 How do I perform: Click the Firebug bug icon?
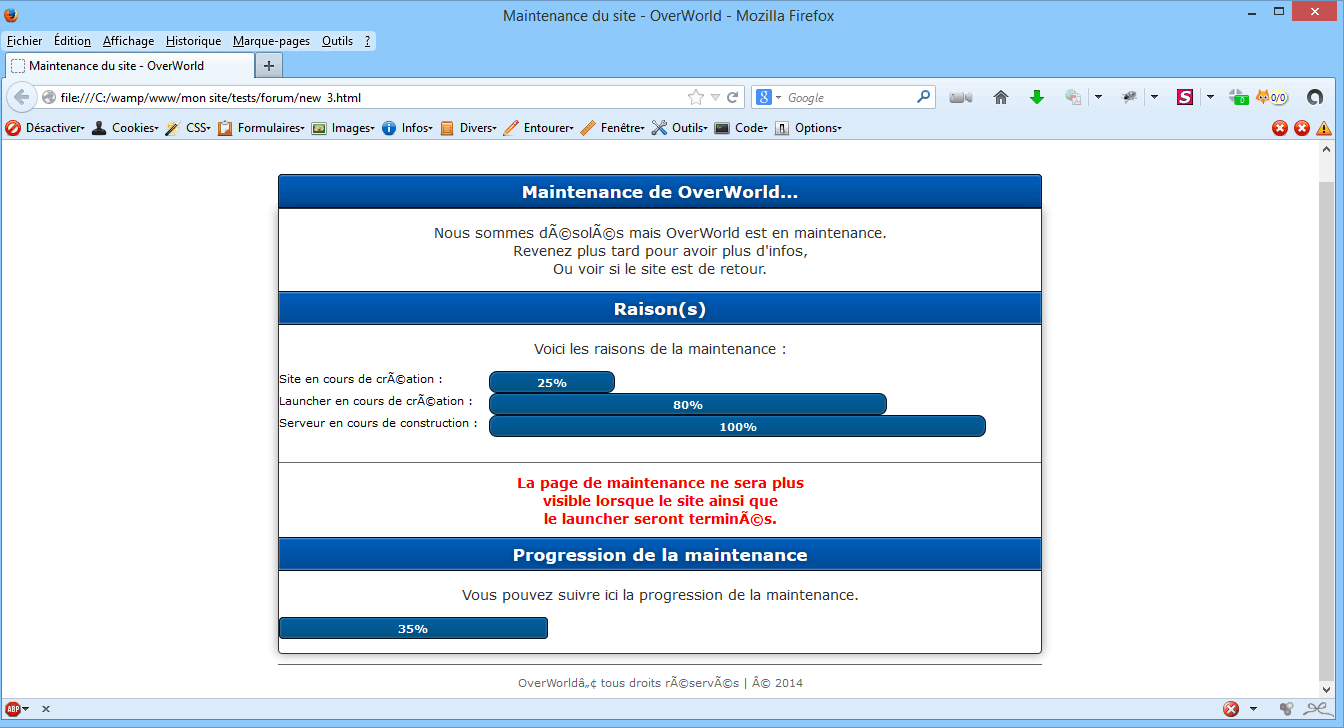click(x=1130, y=97)
